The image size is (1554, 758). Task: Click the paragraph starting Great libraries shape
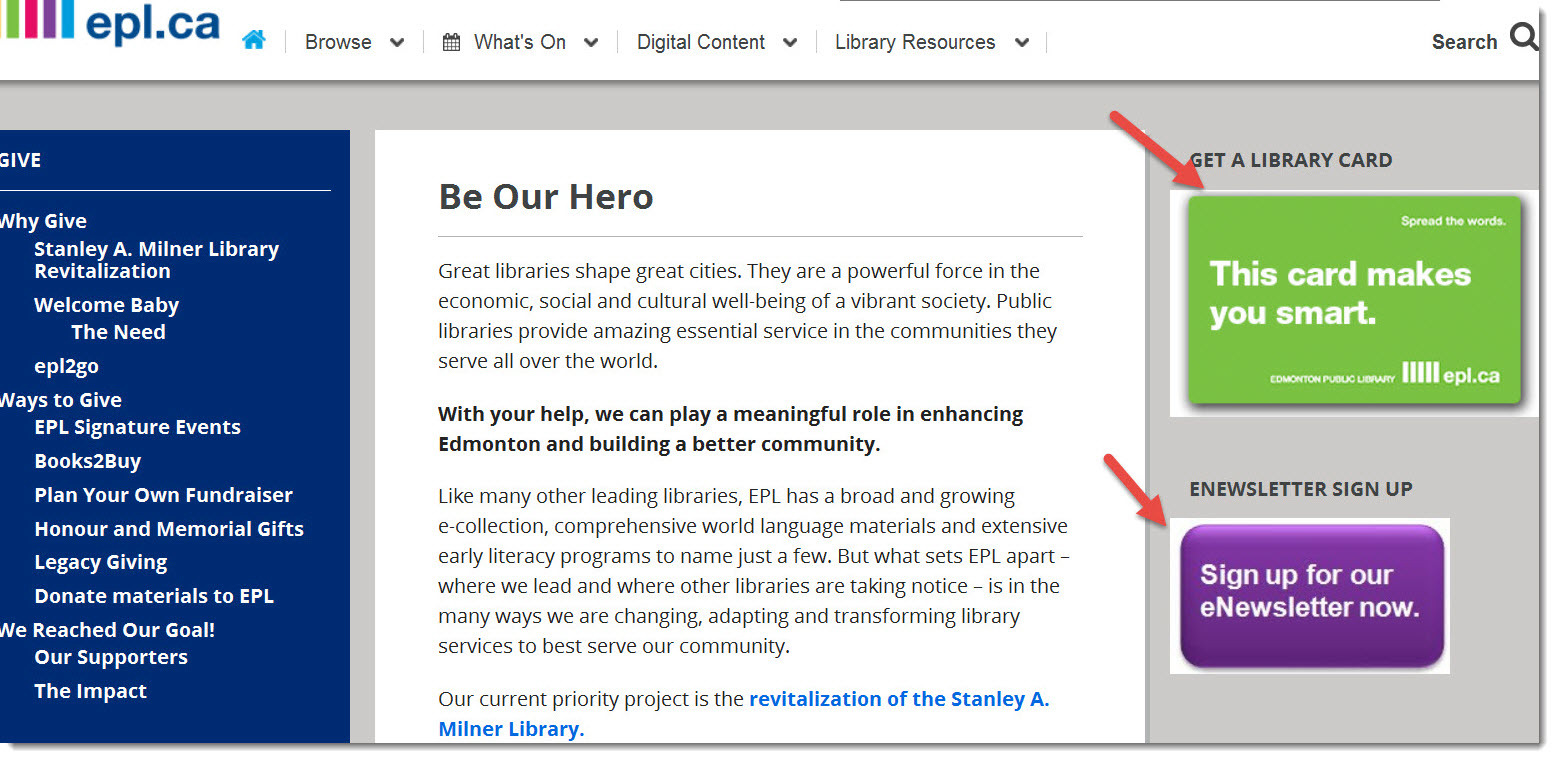[x=748, y=316]
